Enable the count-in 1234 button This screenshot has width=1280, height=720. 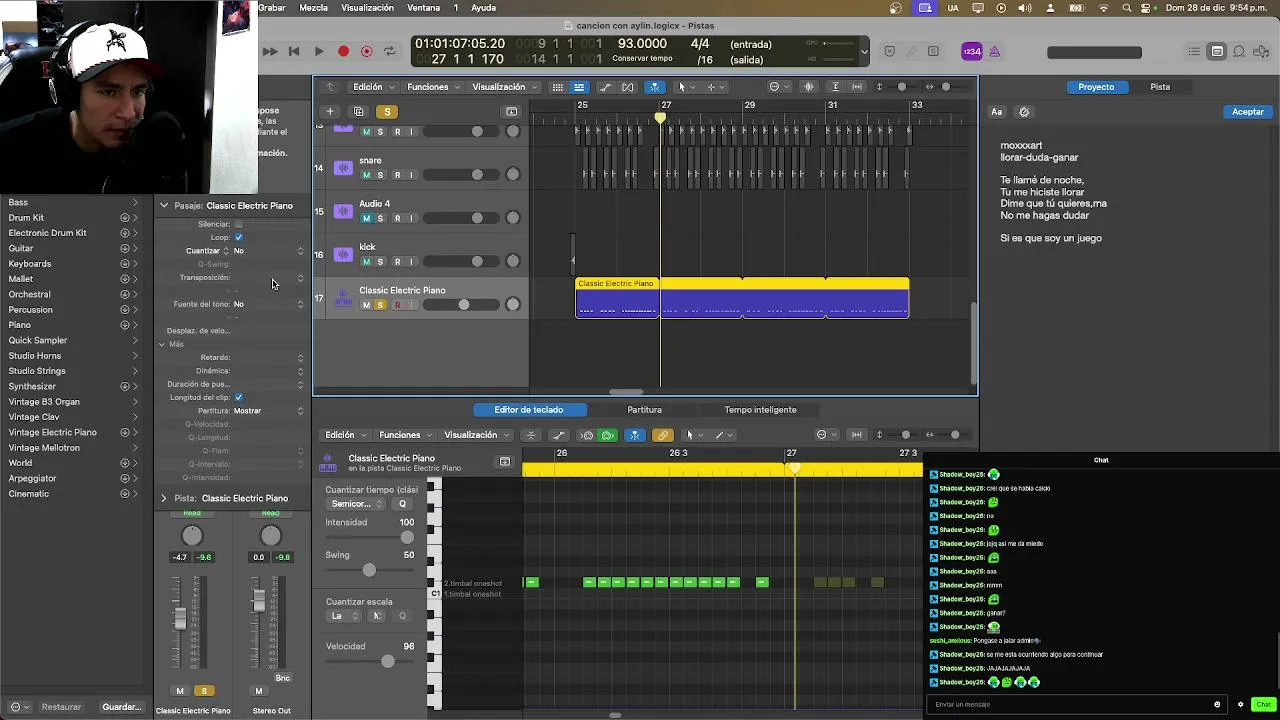pyautogui.click(x=972, y=52)
